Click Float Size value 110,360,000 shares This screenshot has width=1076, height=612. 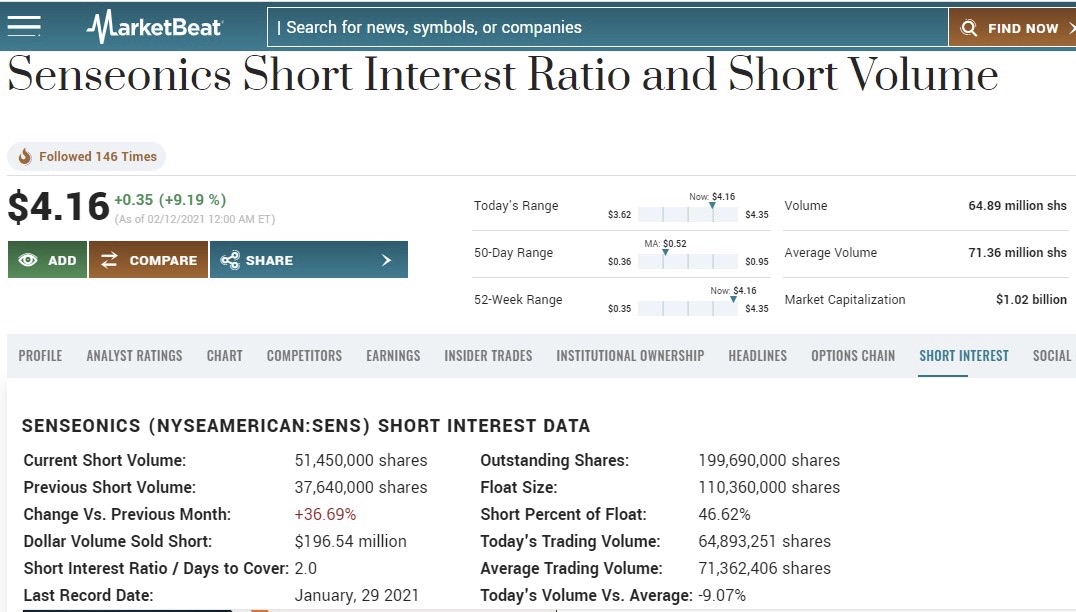point(769,487)
